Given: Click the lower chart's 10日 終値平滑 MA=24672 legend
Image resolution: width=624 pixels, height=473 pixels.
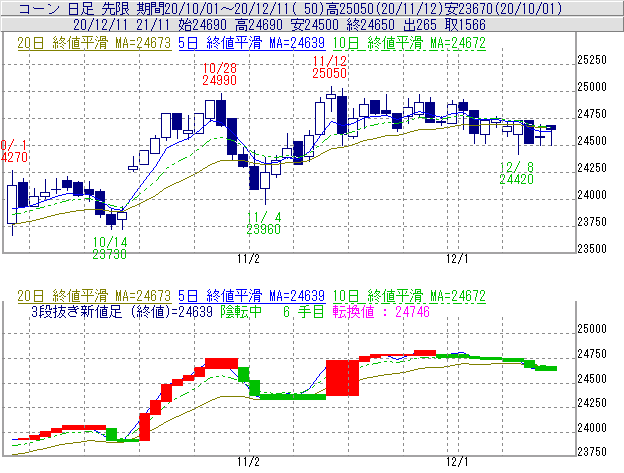Looking at the screenshot, I should coord(409,296).
